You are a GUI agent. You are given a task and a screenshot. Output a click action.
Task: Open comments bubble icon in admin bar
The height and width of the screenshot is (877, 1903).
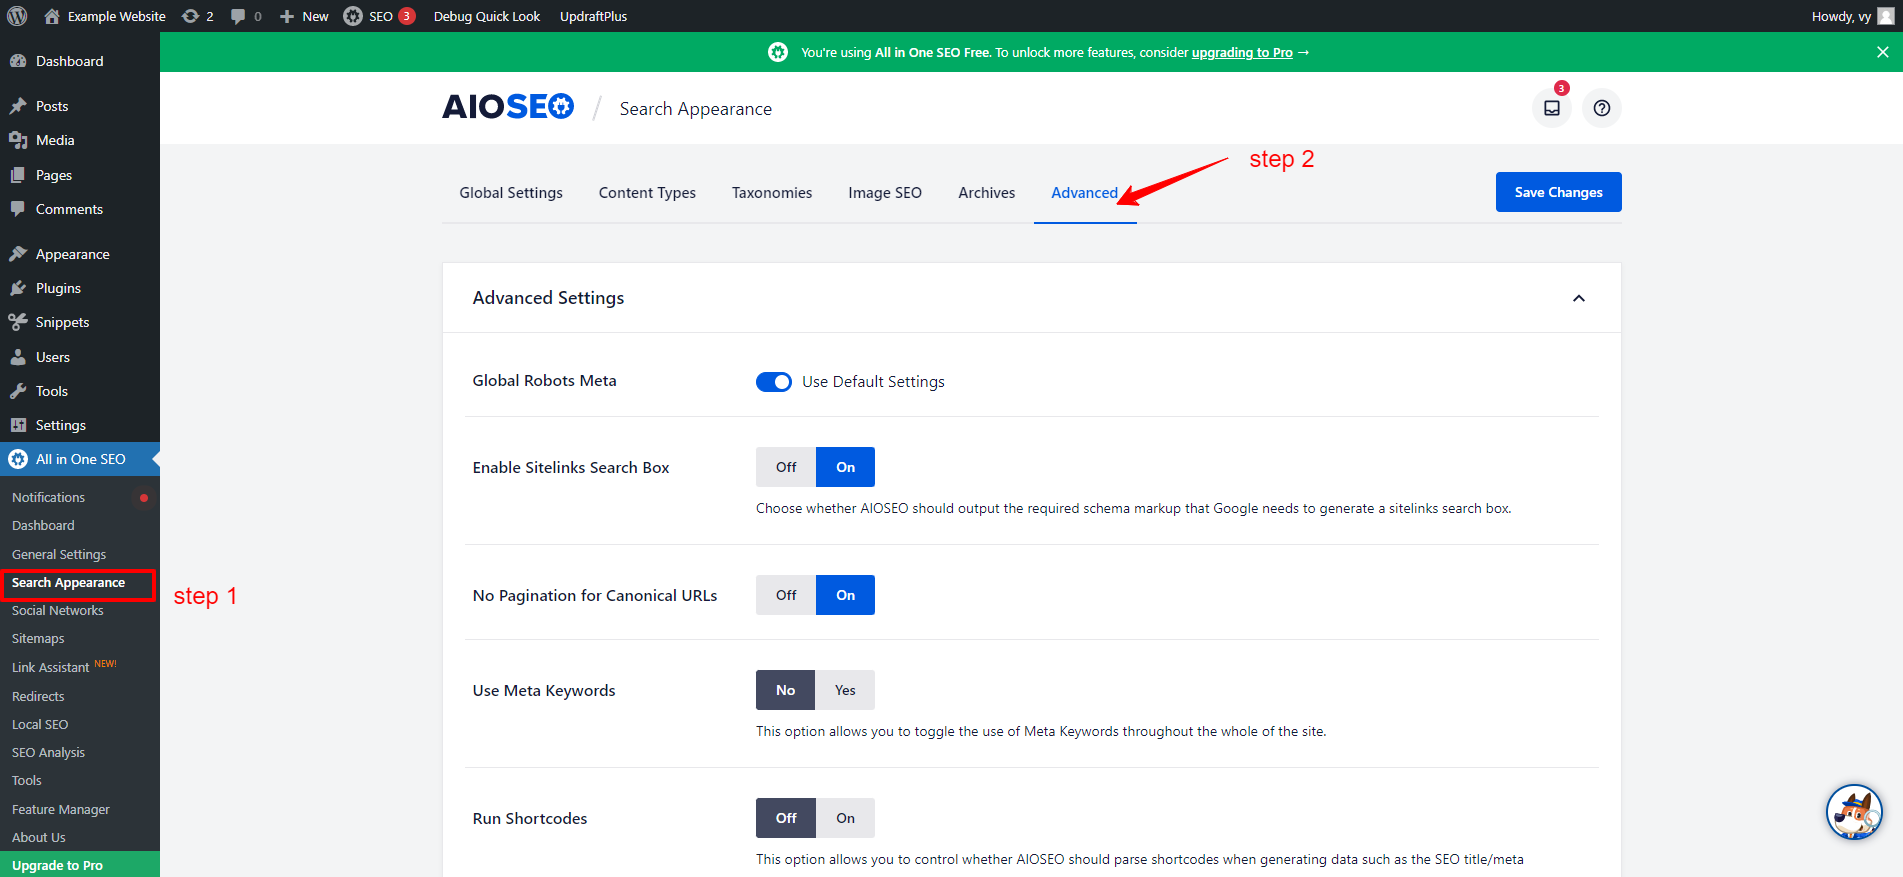tap(246, 16)
